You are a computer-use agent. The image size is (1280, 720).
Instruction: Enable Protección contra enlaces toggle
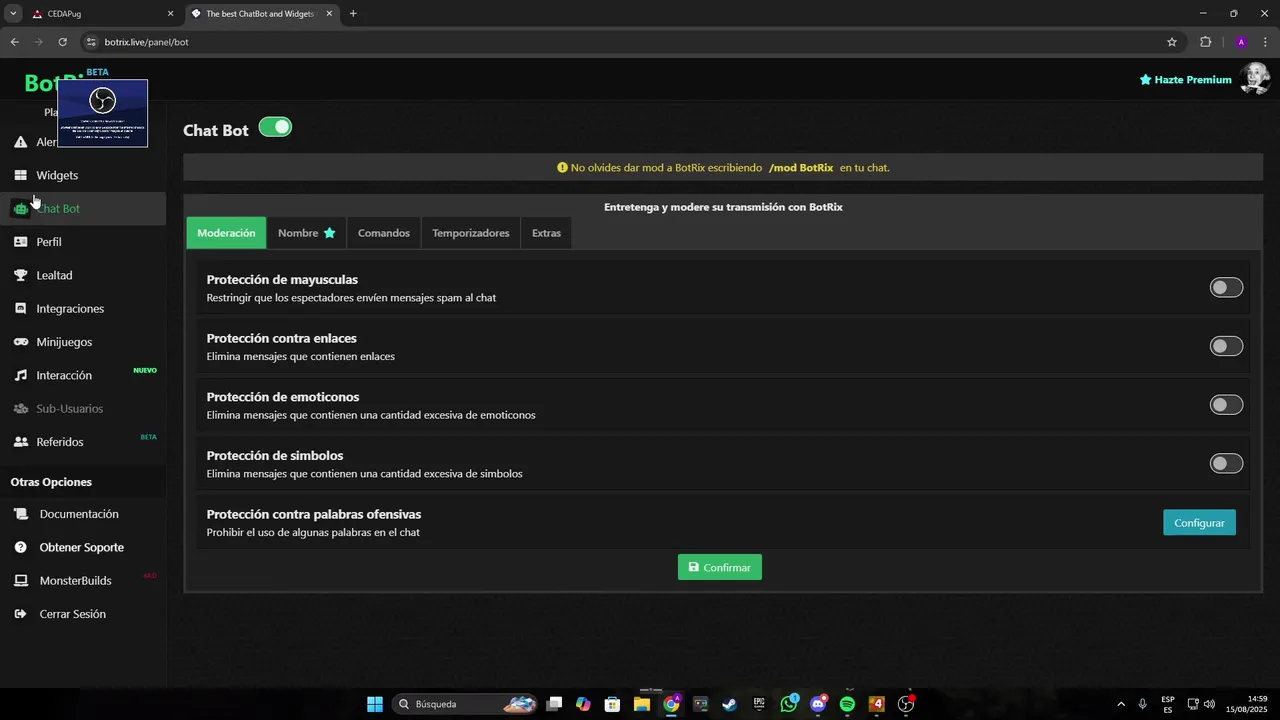[x=1226, y=346]
